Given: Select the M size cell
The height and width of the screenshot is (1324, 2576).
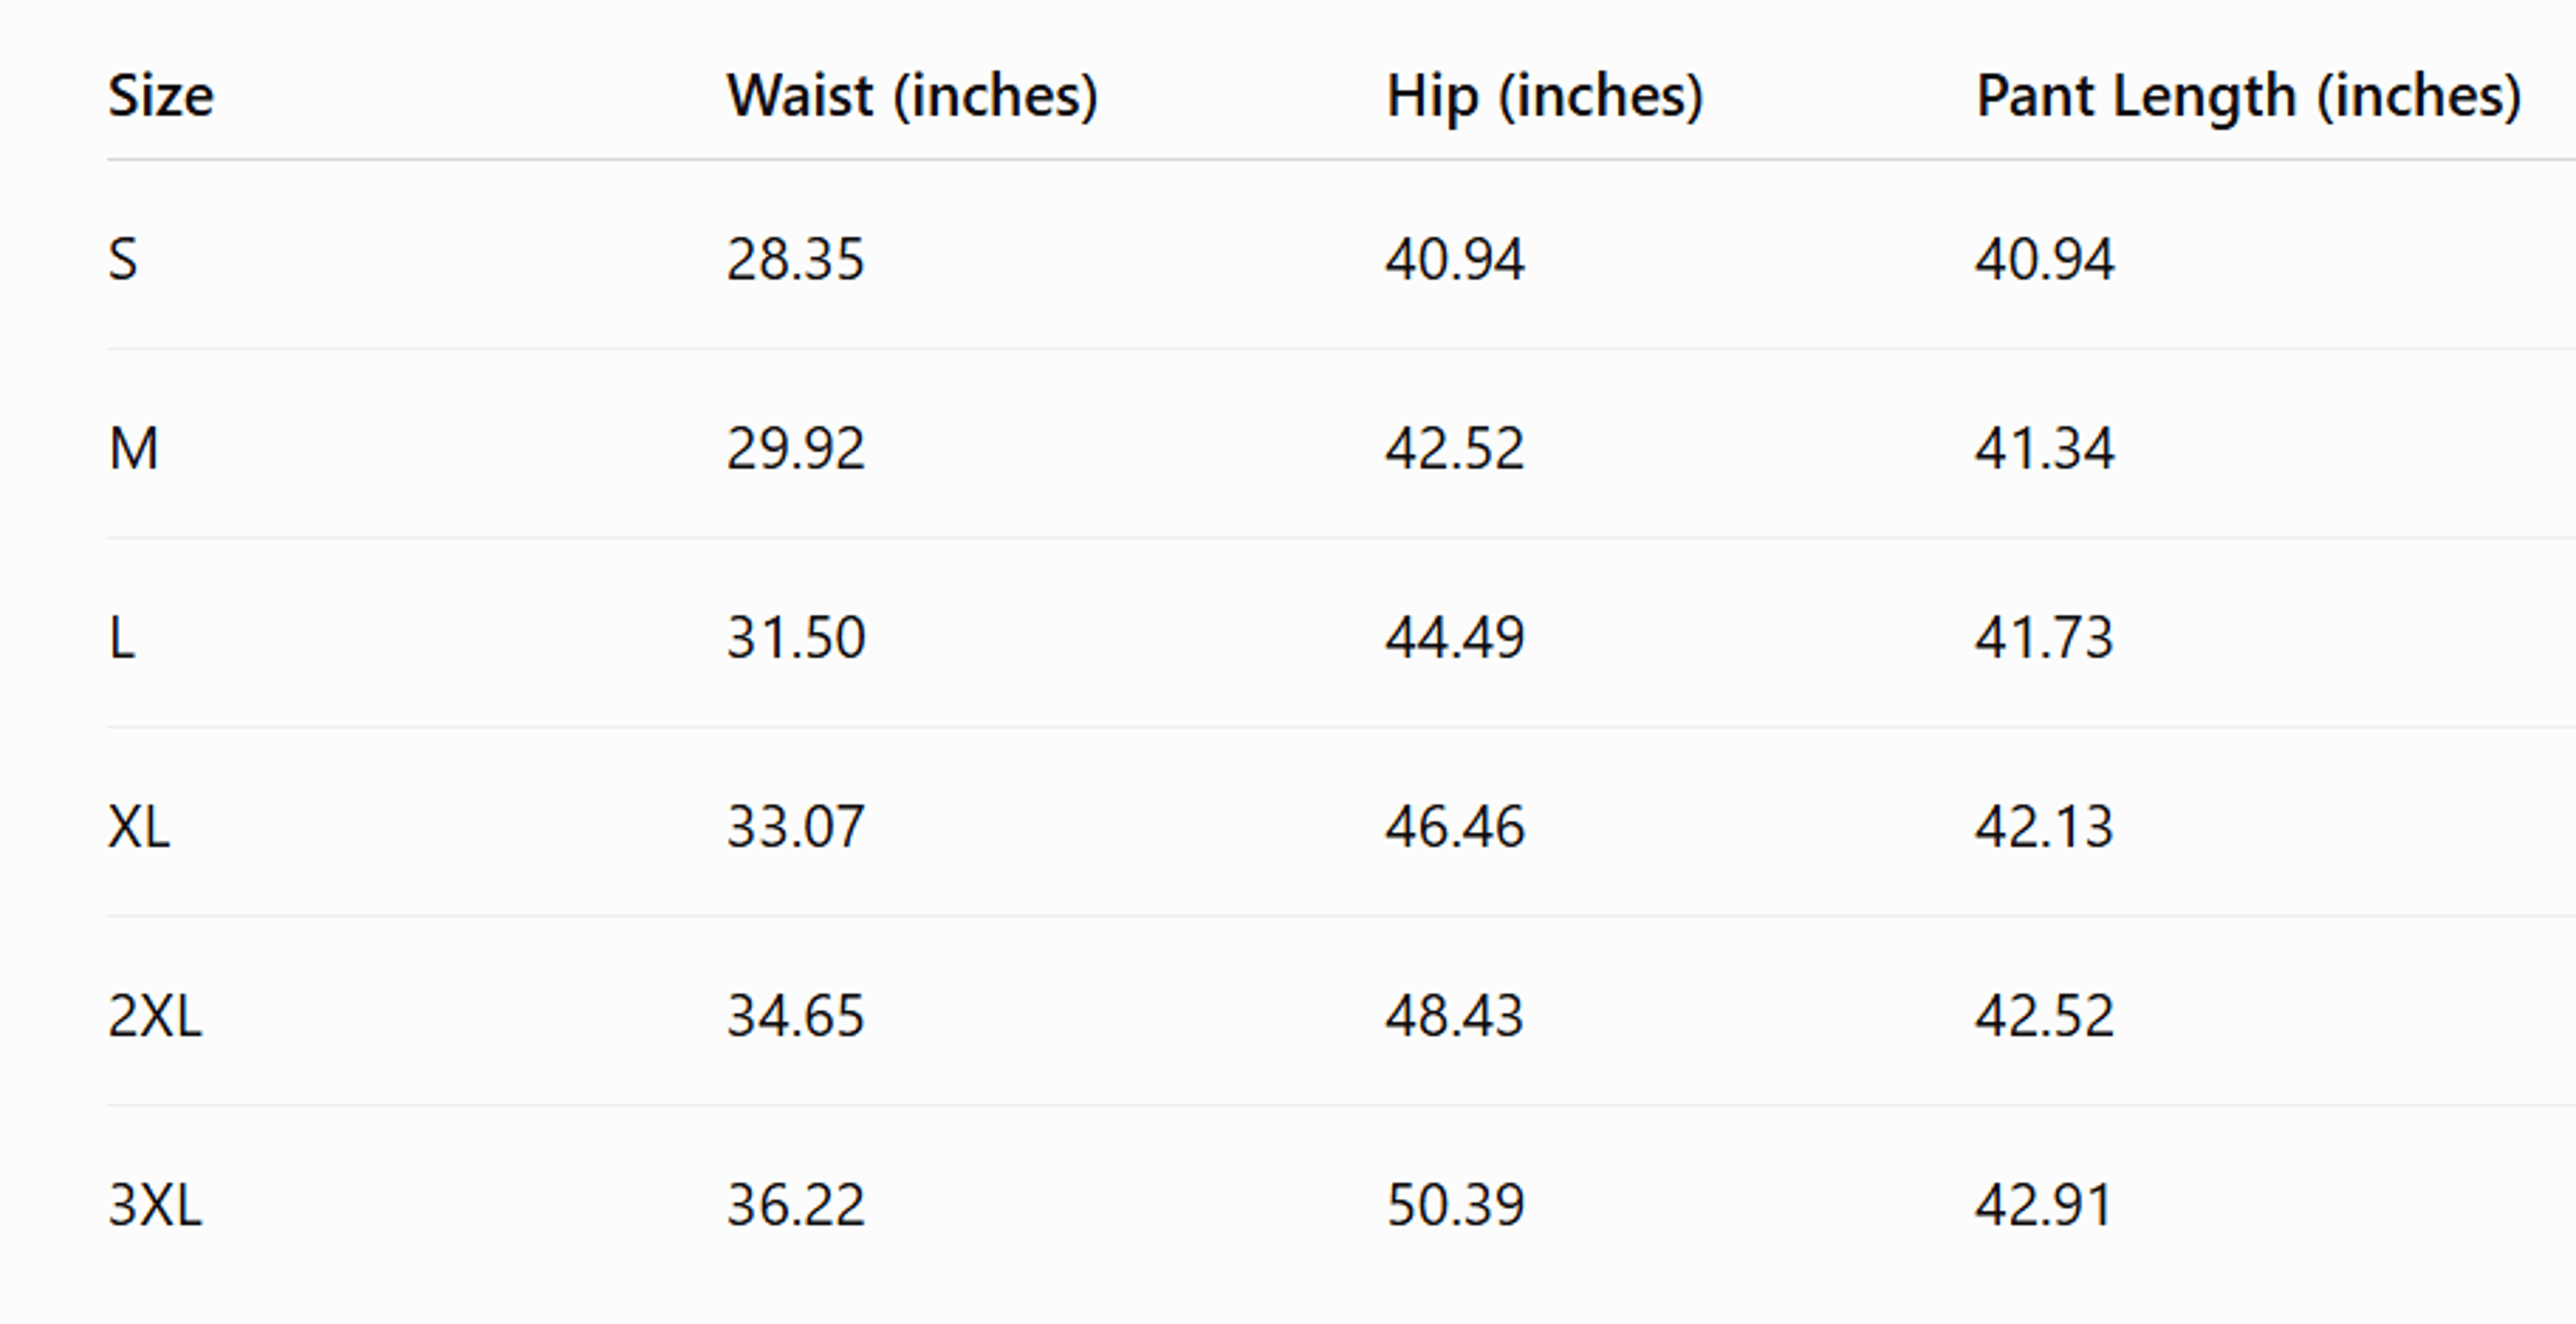Looking at the screenshot, I should (x=133, y=448).
